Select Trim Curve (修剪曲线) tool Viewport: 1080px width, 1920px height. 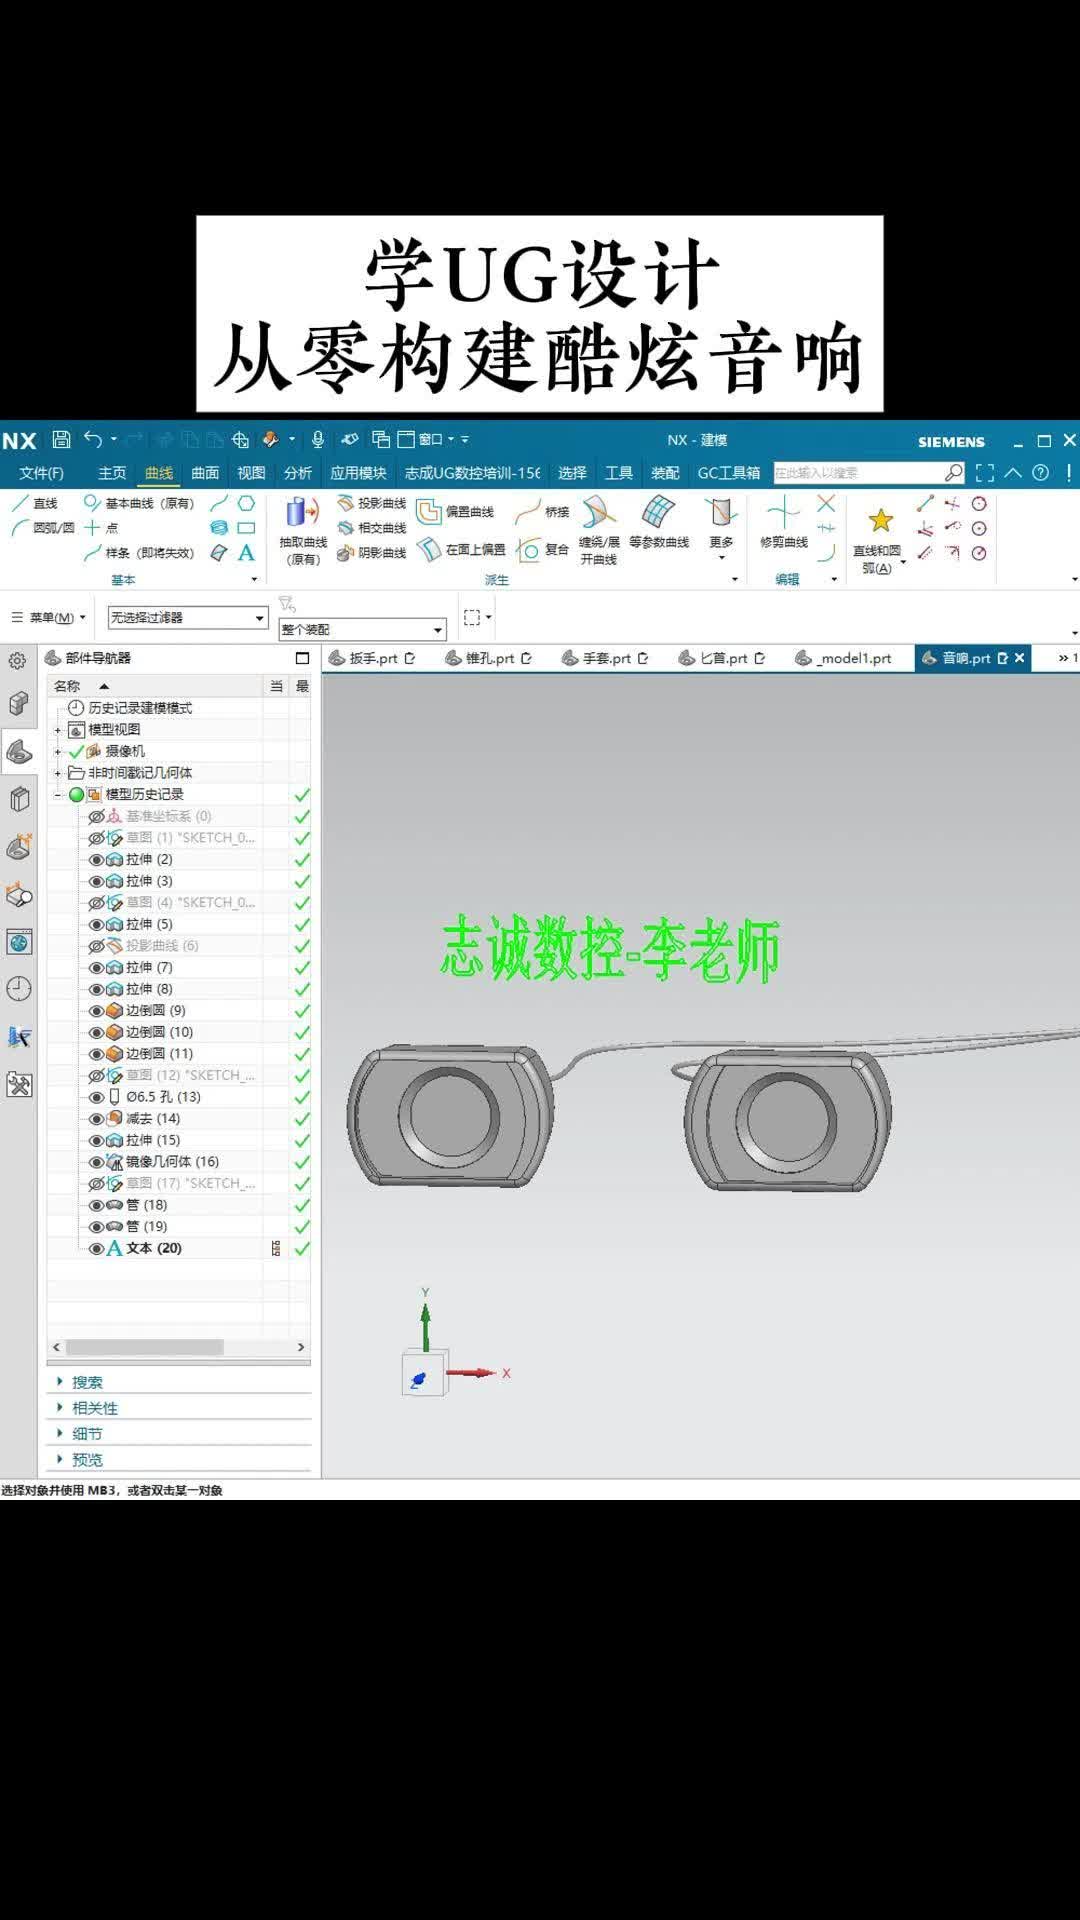click(784, 523)
